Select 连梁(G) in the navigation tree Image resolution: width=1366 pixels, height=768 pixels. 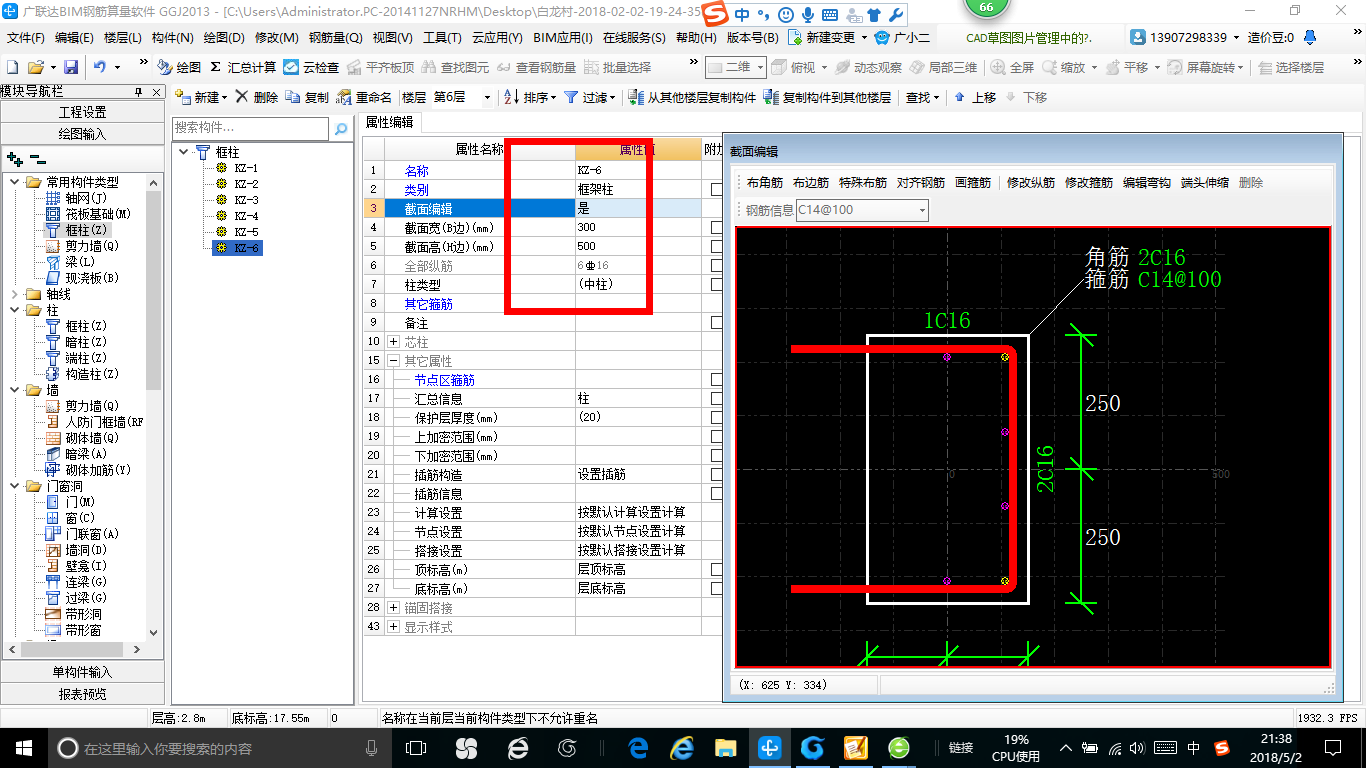coord(78,582)
